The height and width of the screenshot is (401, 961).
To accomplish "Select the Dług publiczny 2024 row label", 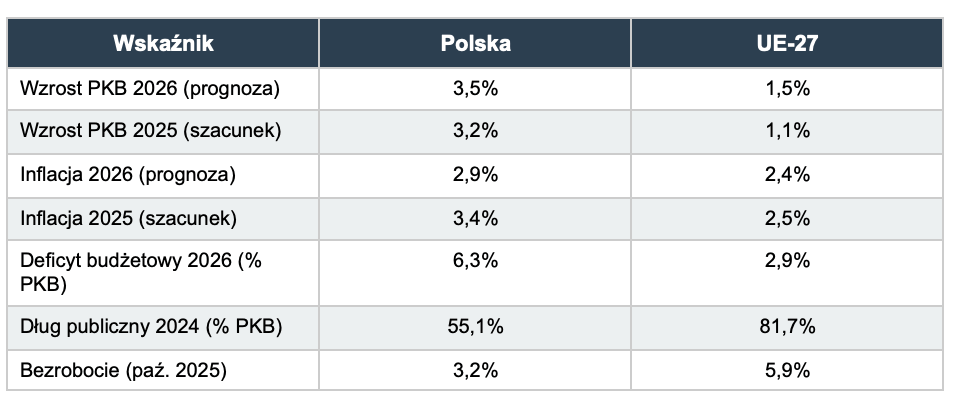I will pos(151,326).
